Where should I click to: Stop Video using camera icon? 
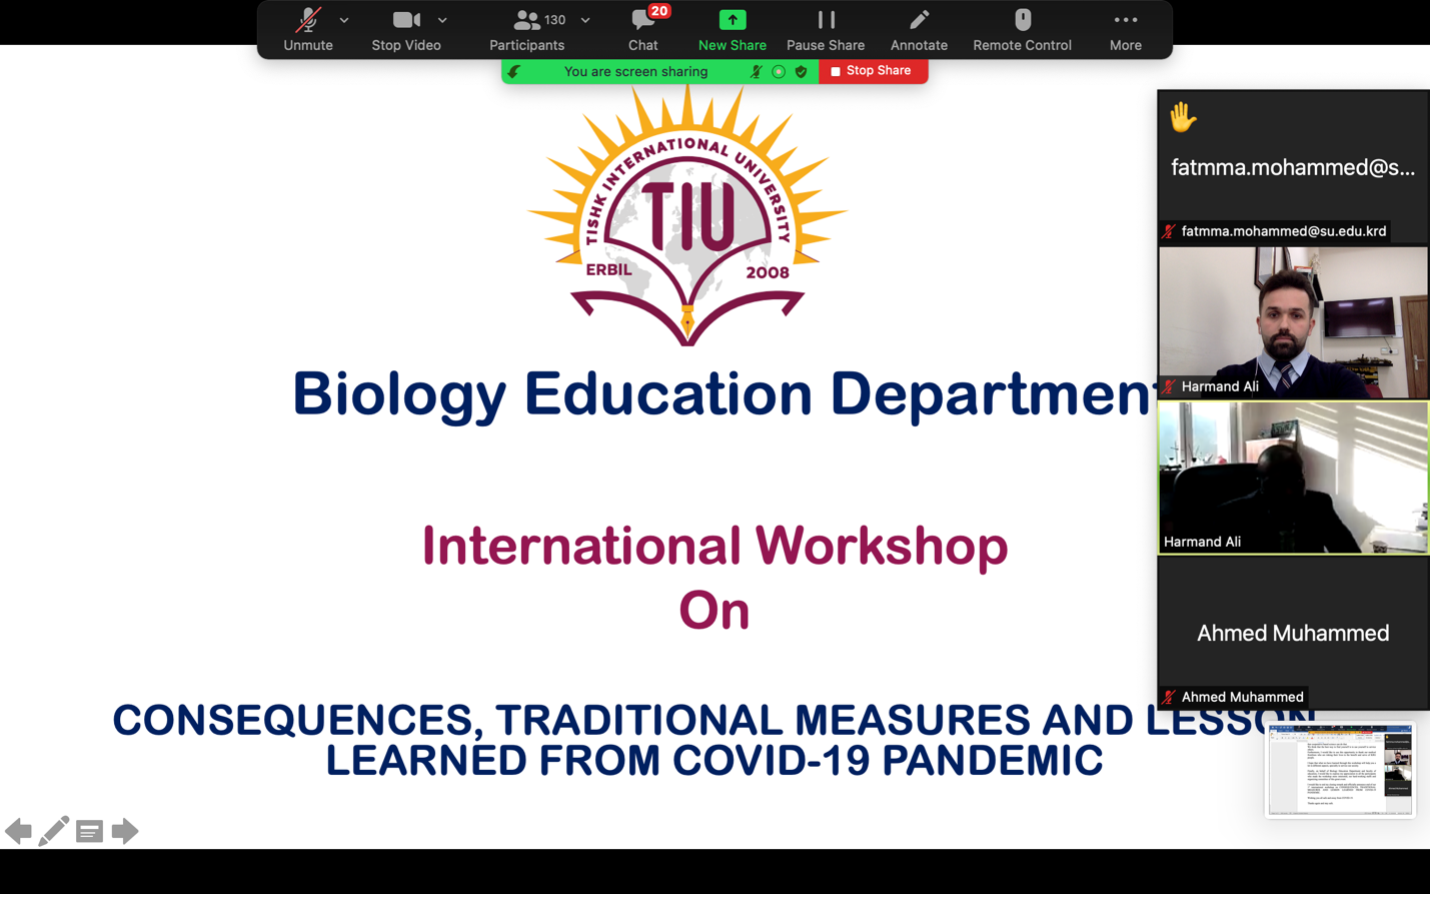(405, 29)
